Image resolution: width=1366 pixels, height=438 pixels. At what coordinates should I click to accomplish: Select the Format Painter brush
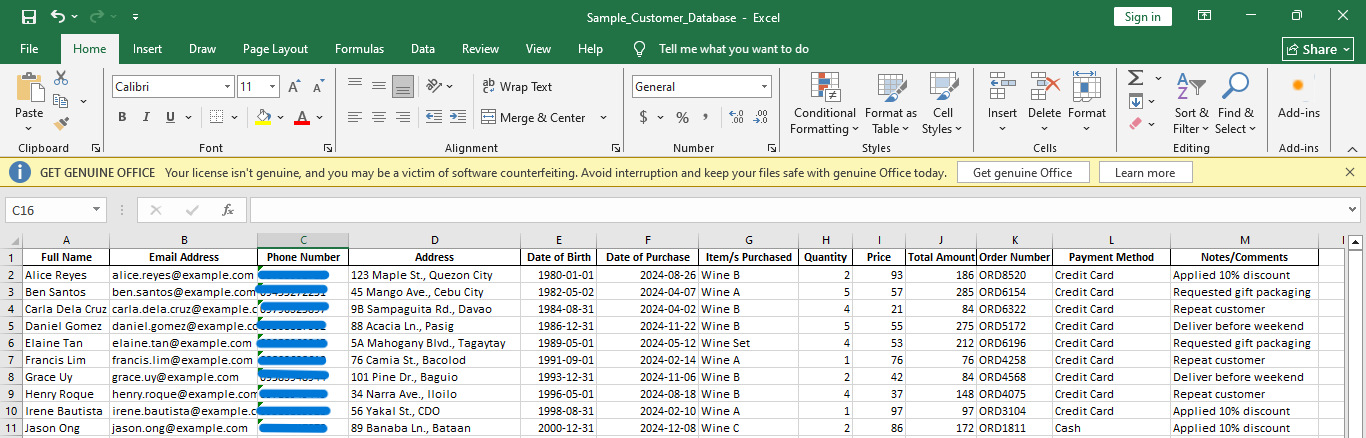(x=61, y=124)
